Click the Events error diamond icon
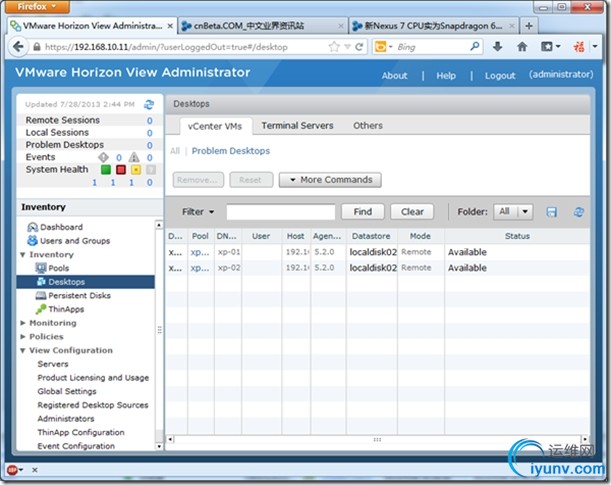 103,157
